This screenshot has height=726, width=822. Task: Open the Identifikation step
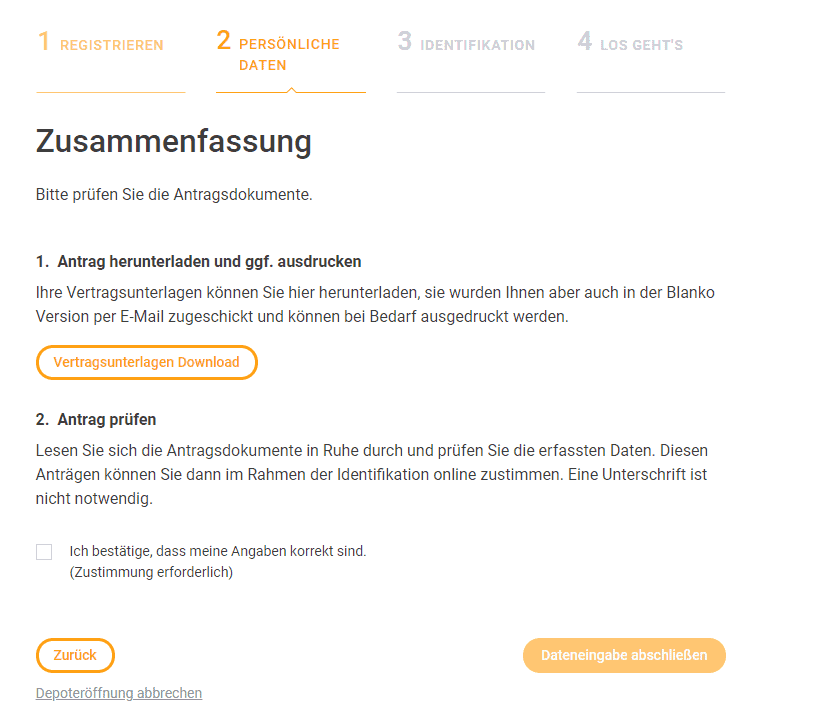coord(478,46)
